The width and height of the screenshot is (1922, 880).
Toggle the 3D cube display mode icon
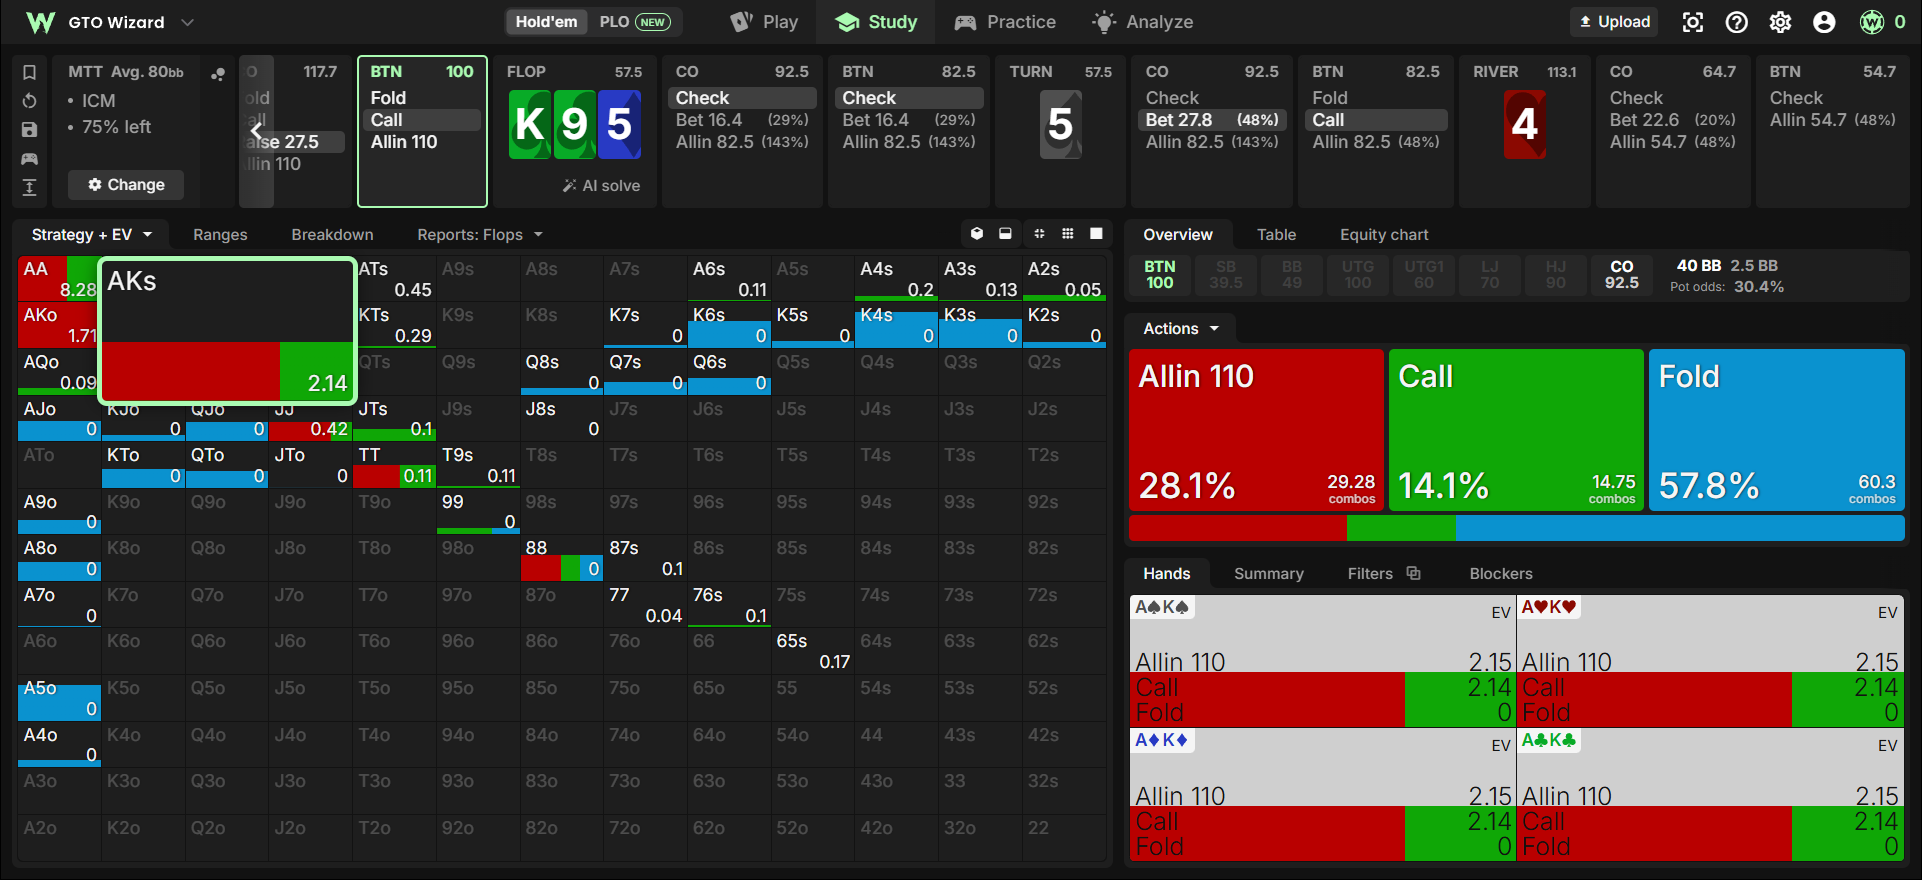977,234
